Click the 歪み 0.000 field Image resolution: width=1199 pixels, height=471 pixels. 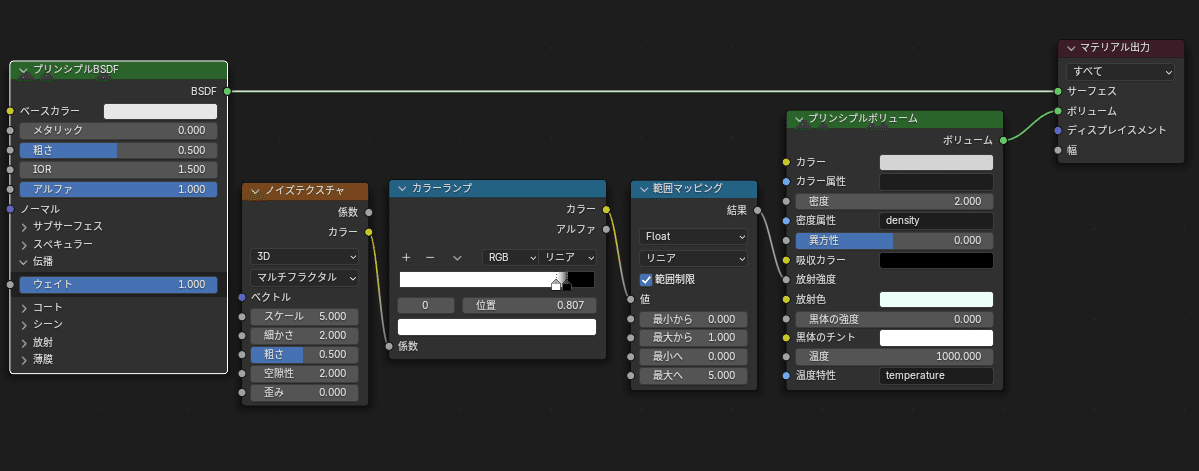coord(304,393)
